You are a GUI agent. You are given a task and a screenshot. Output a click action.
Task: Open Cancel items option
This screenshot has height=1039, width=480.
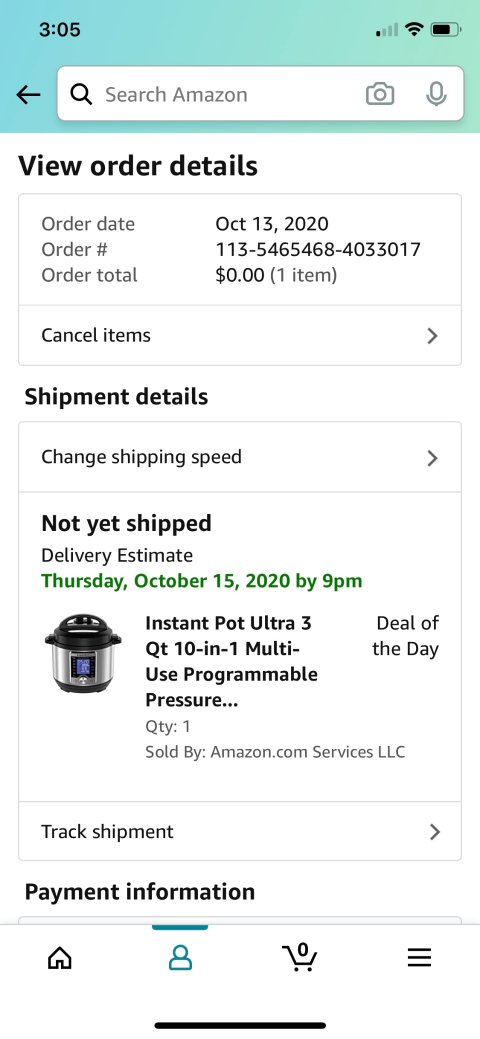click(240, 335)
